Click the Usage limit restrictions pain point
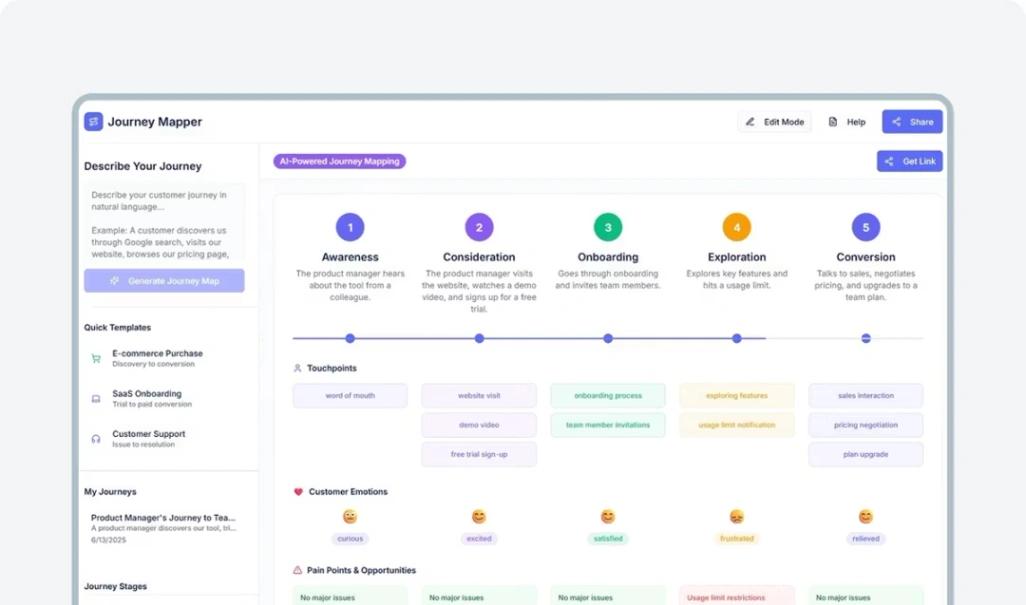This screenshot has width=1026, height=605. pos(737,596)
